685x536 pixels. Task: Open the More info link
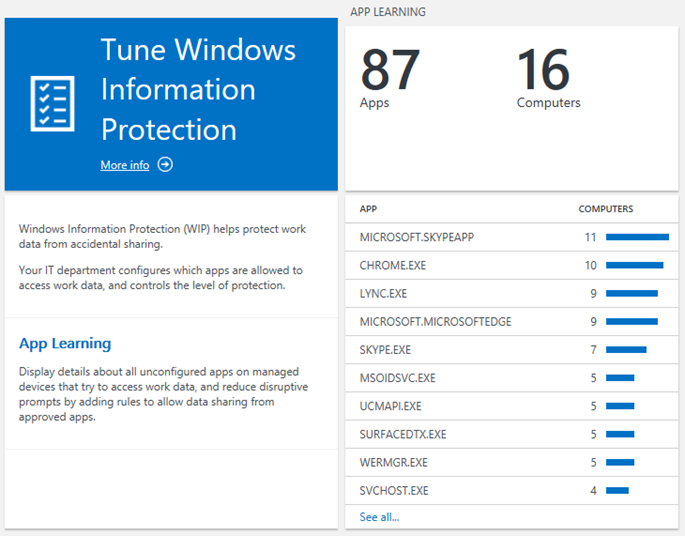125,165
